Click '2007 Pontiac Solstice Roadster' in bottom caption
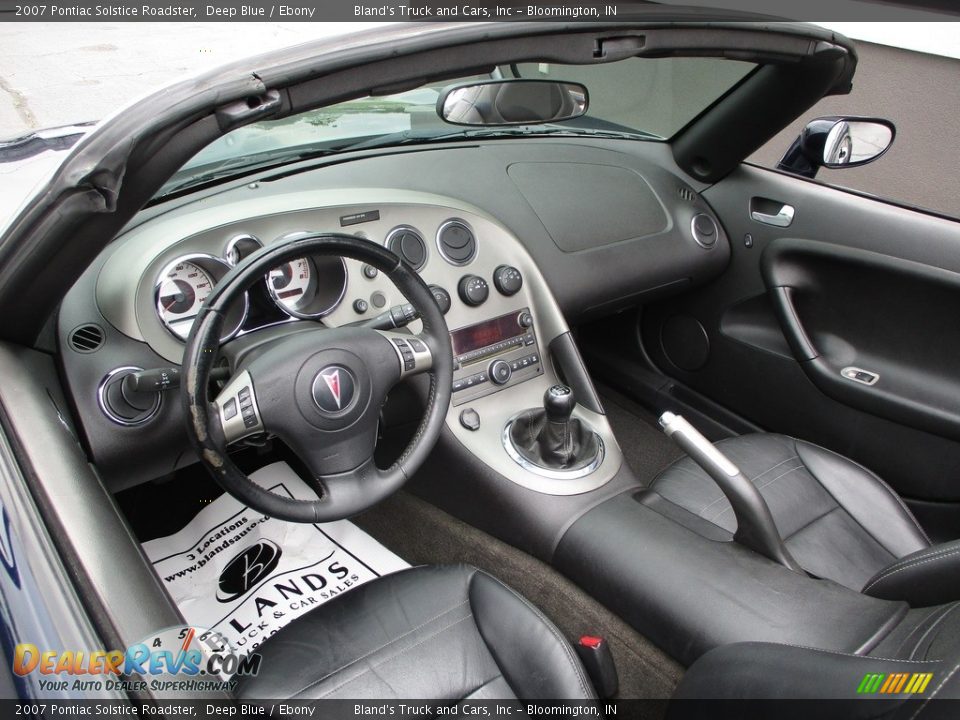Viewport: 960px width, 720px height. (105, 710)
